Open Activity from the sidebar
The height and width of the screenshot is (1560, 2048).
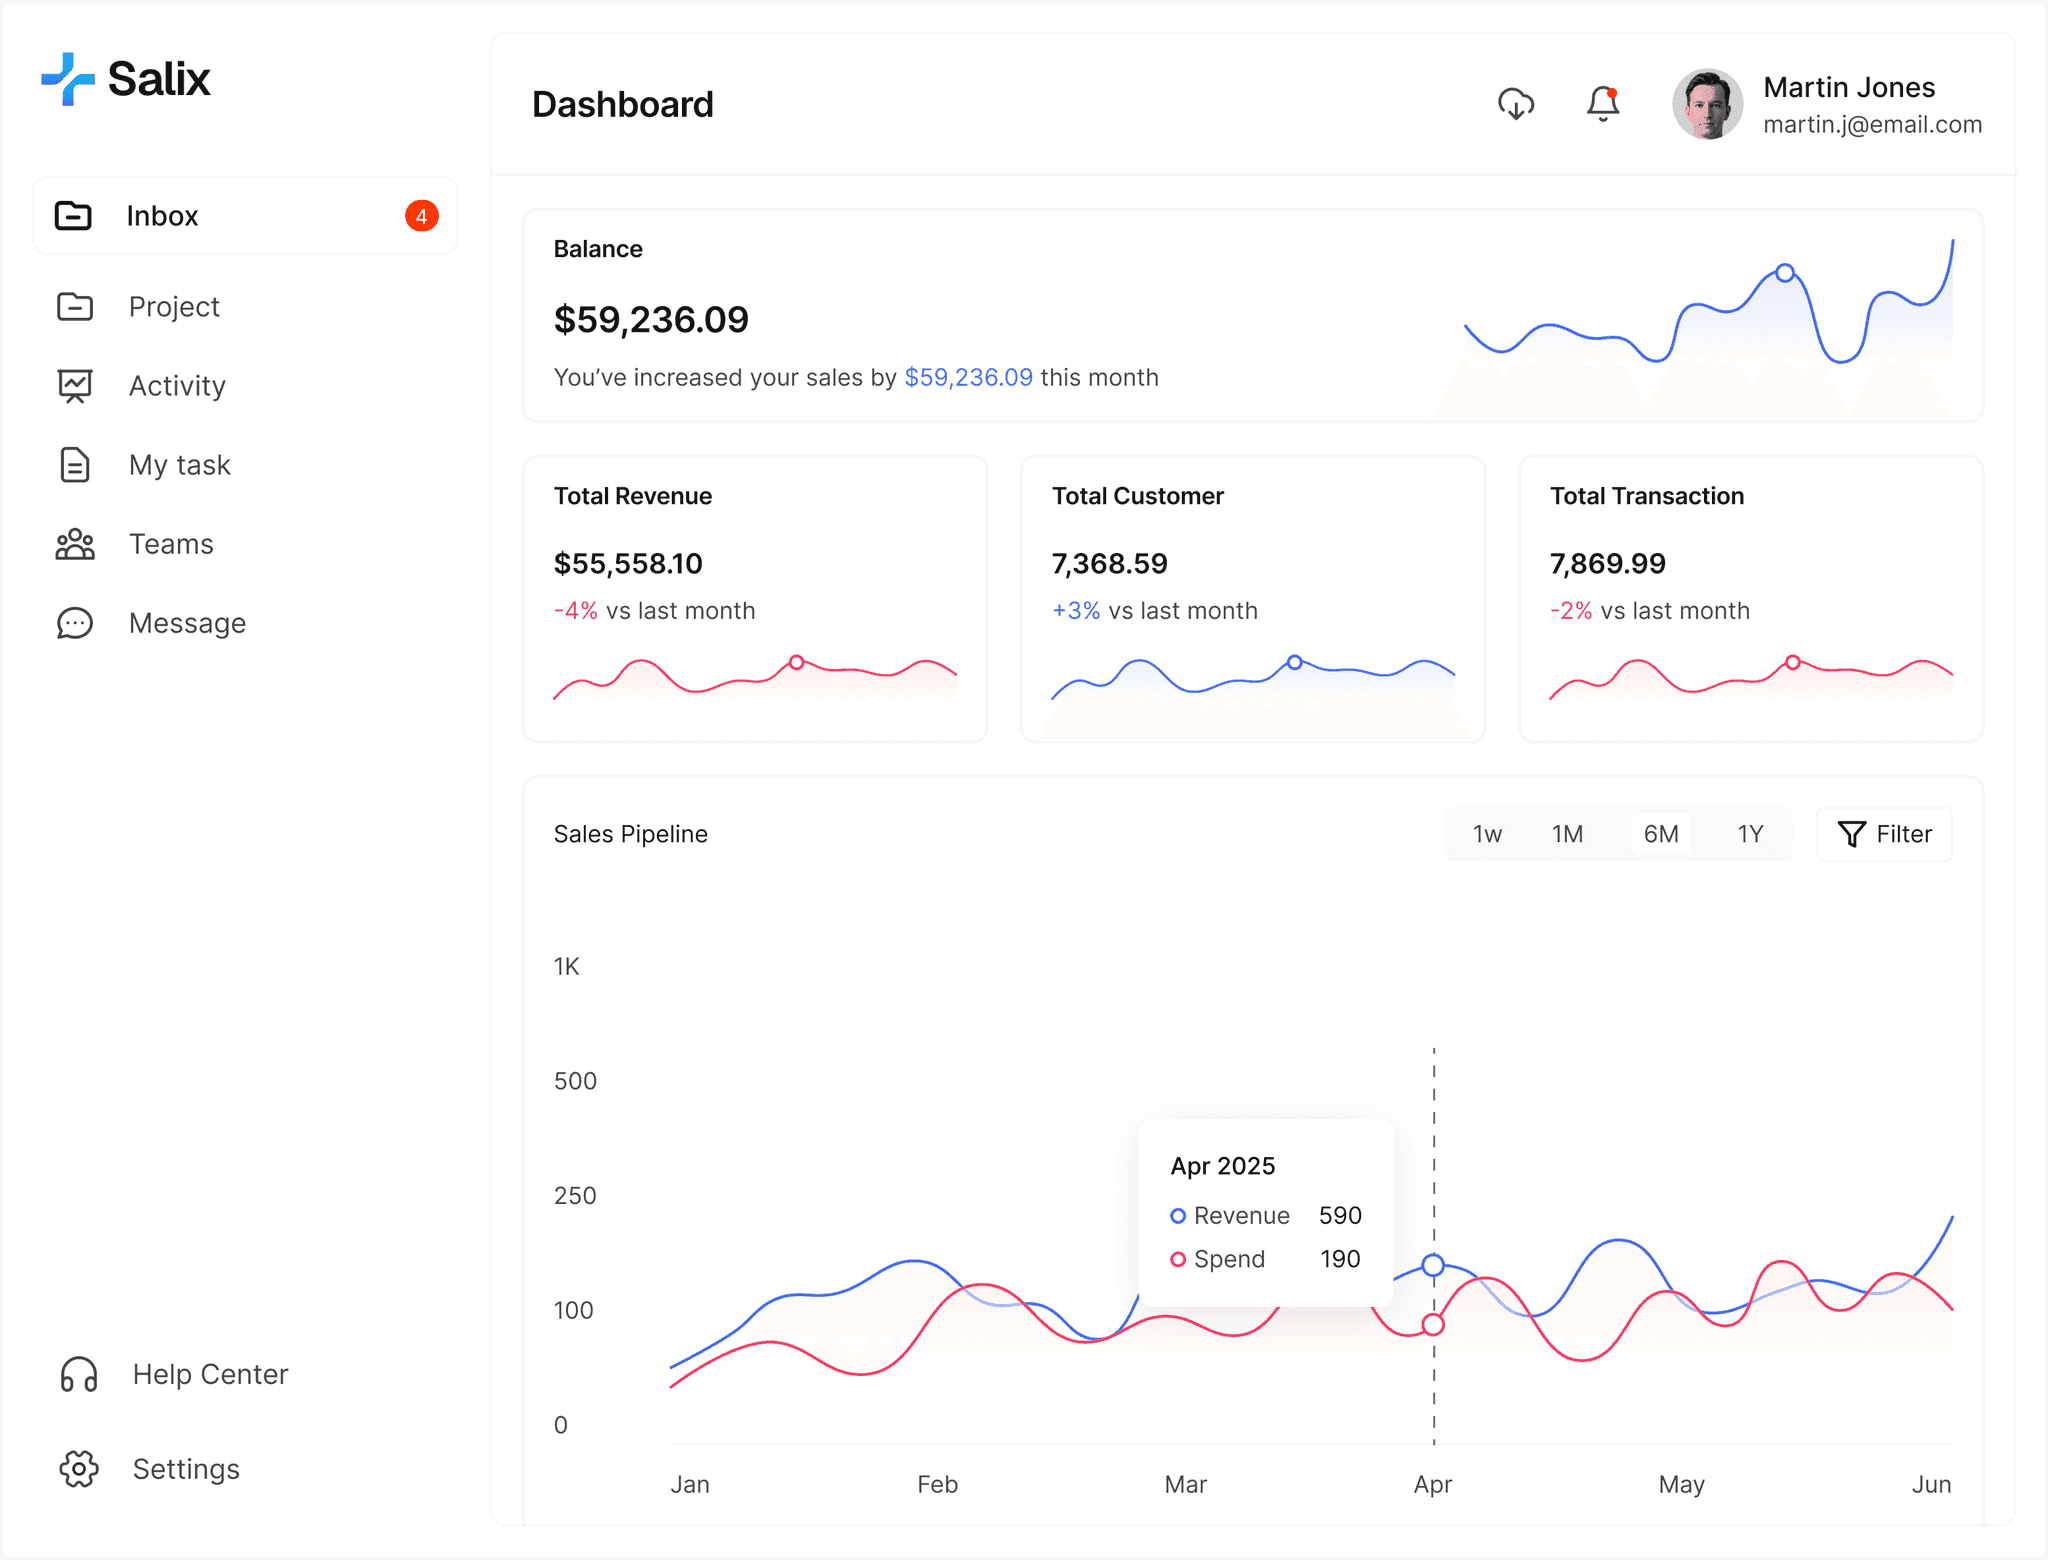(x=177, y=386)
